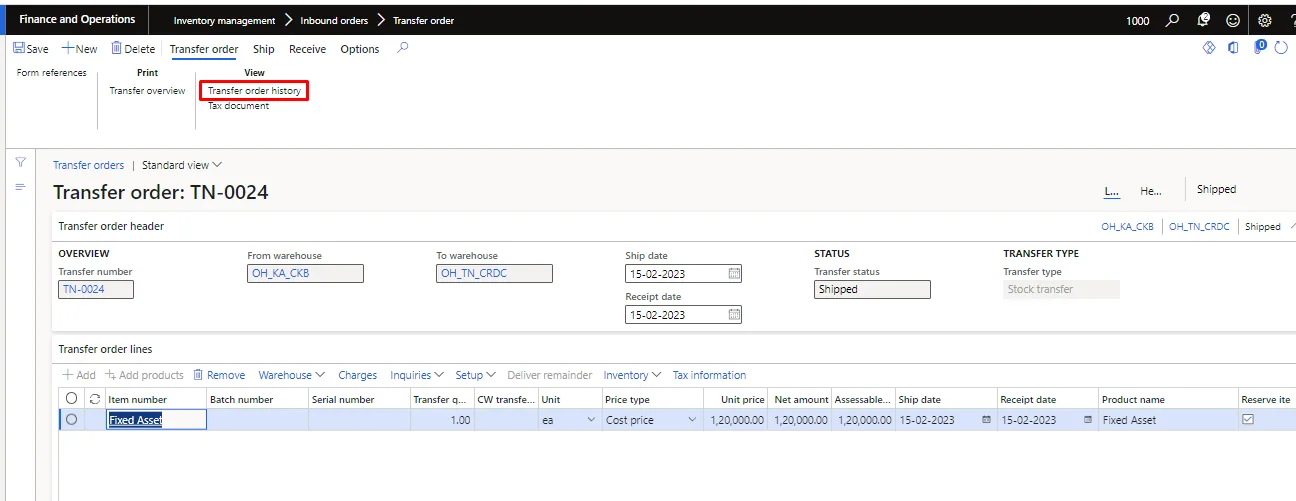Open the global search in top bar
1296x501 pixels.
1173,20
